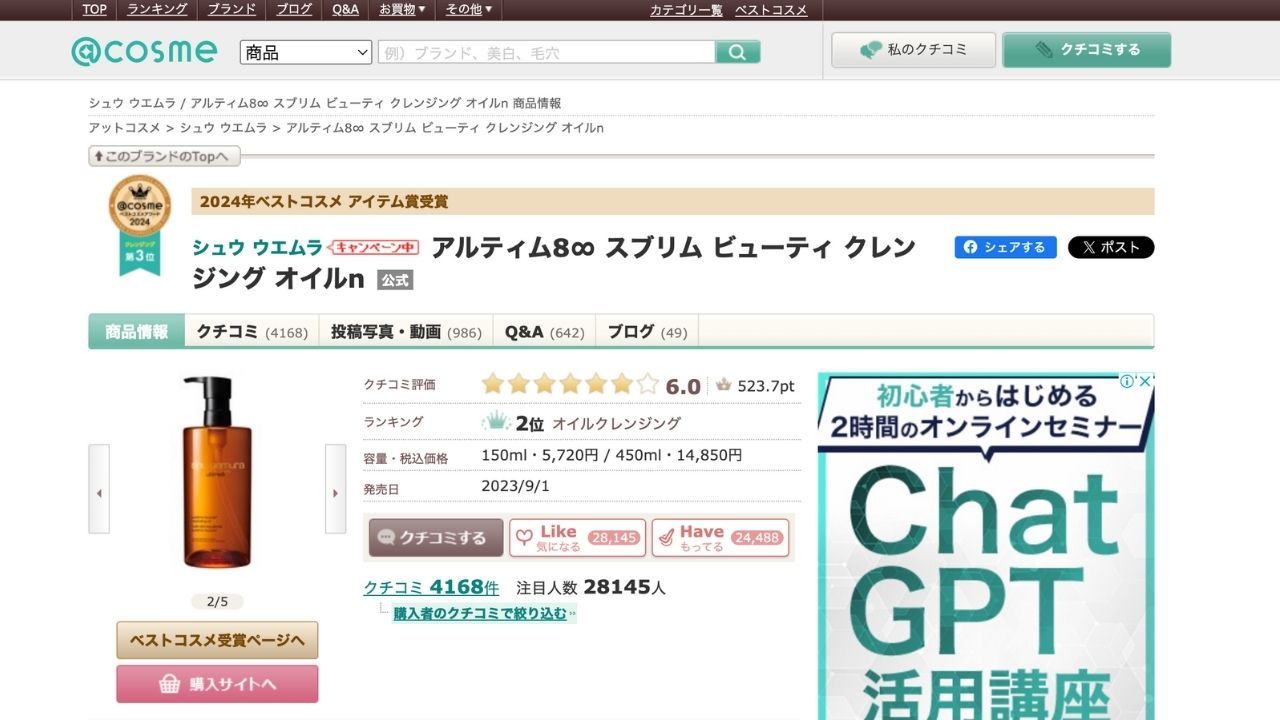The image size is (1280, 720).
Task: Click the crown icon next to 523.7pt
Action: point(724,385)
